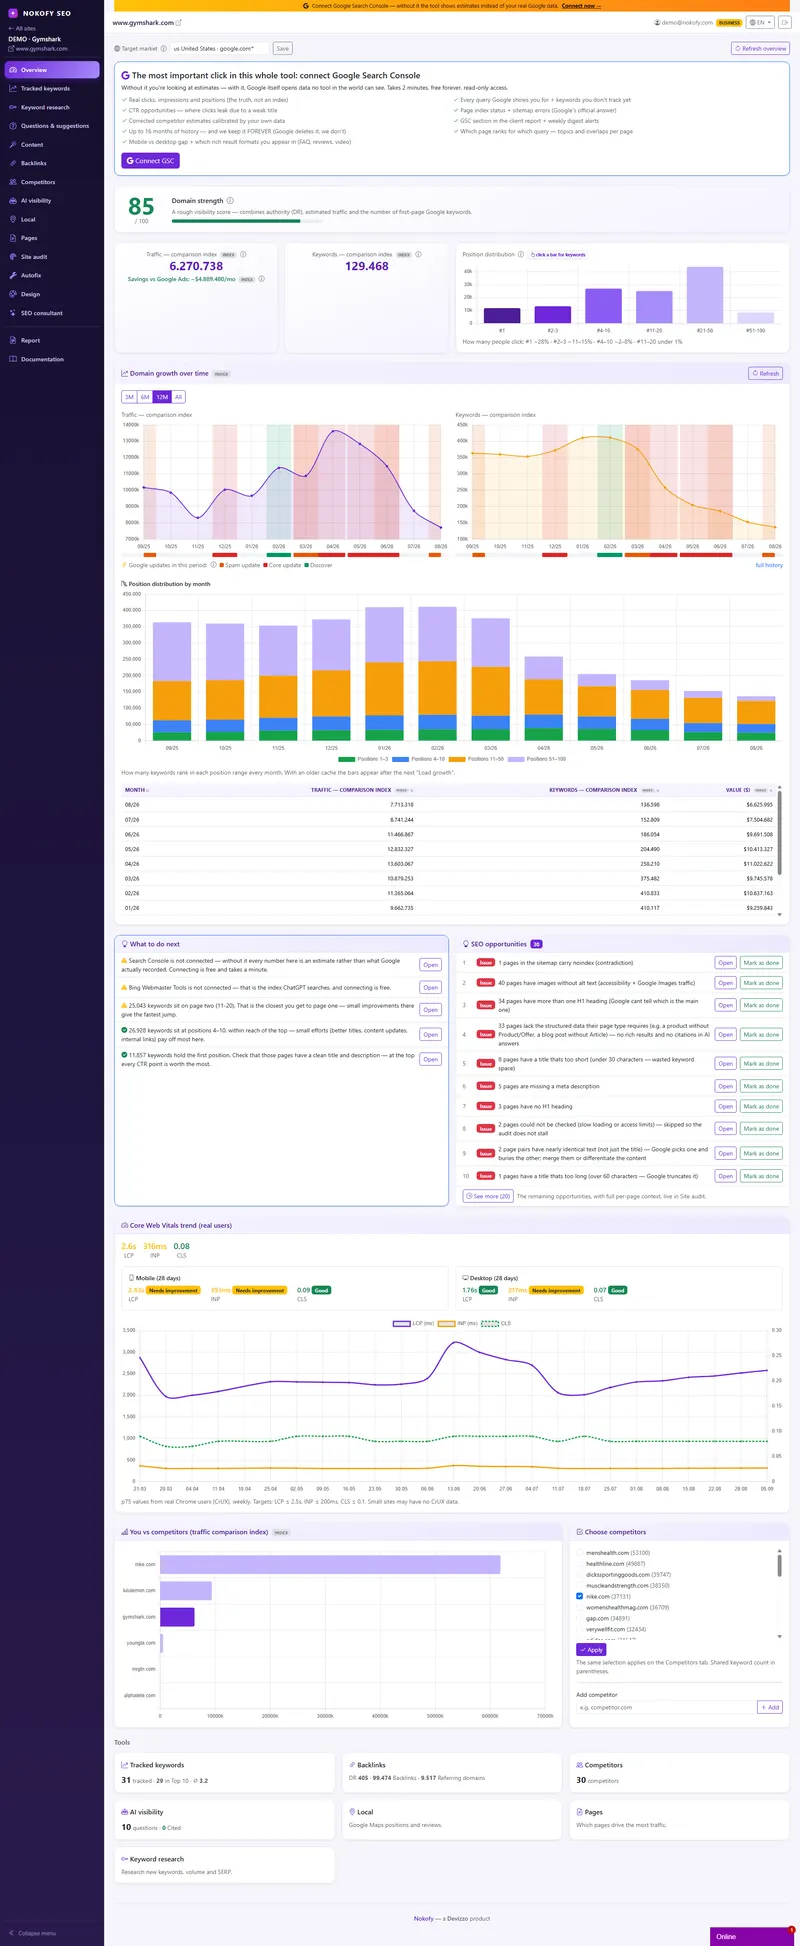Expand more SEO opportunities with See more (20)
The image size is (800, 1946).
coord(488,1196)
